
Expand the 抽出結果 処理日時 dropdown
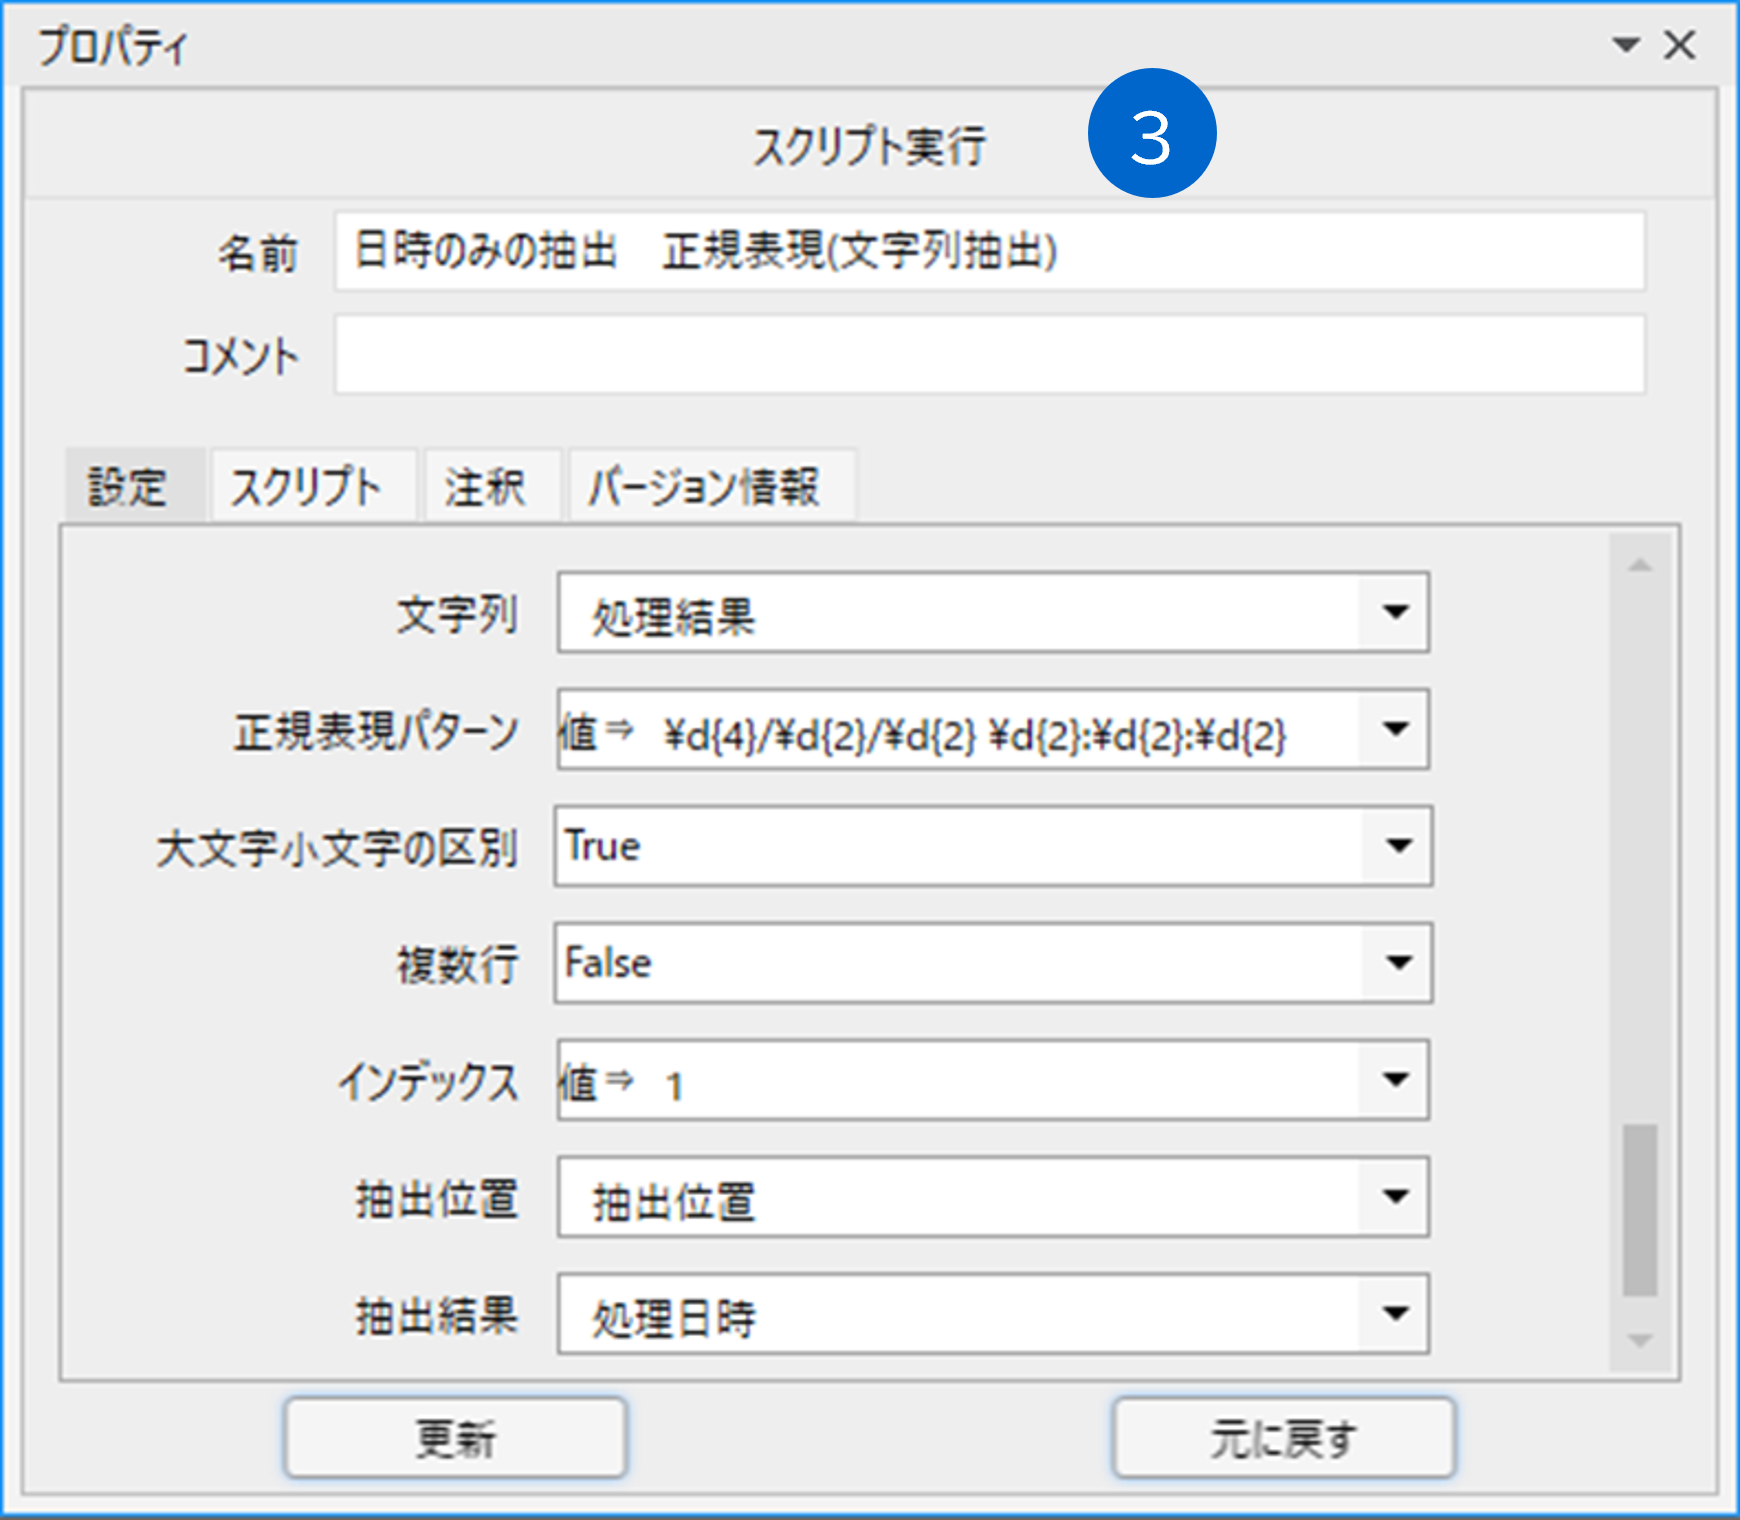(x=1395, y=1314)
